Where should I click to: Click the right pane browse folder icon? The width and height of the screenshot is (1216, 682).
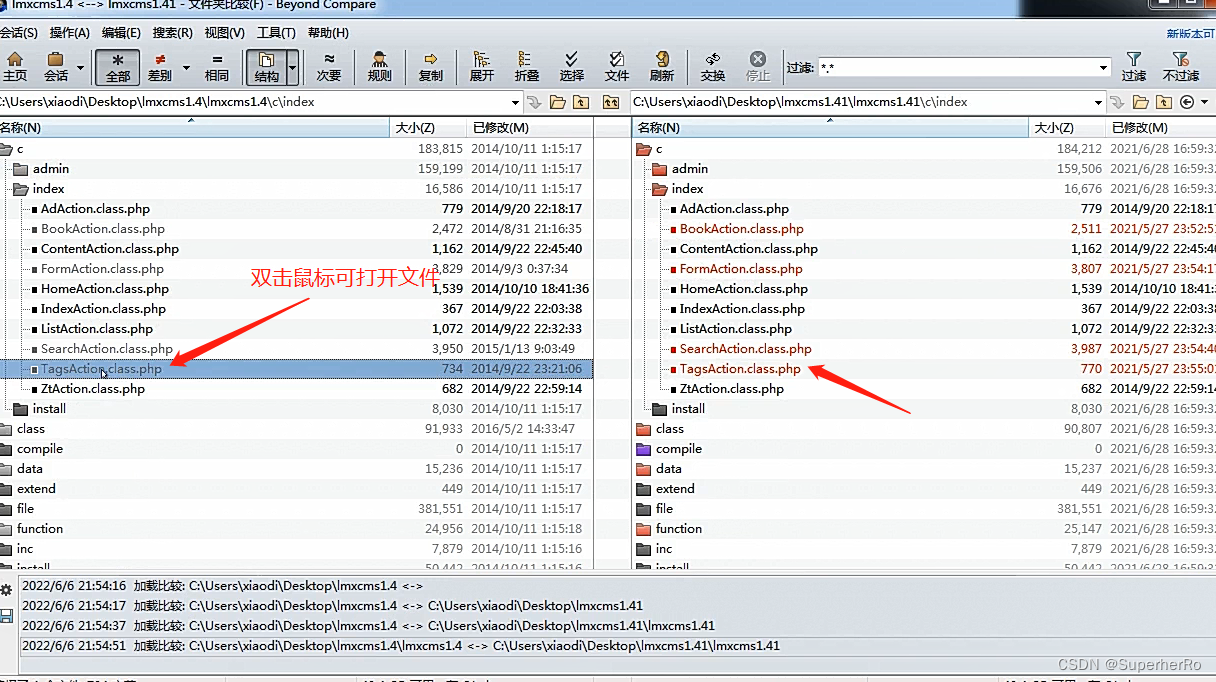tap(1140, 102)
